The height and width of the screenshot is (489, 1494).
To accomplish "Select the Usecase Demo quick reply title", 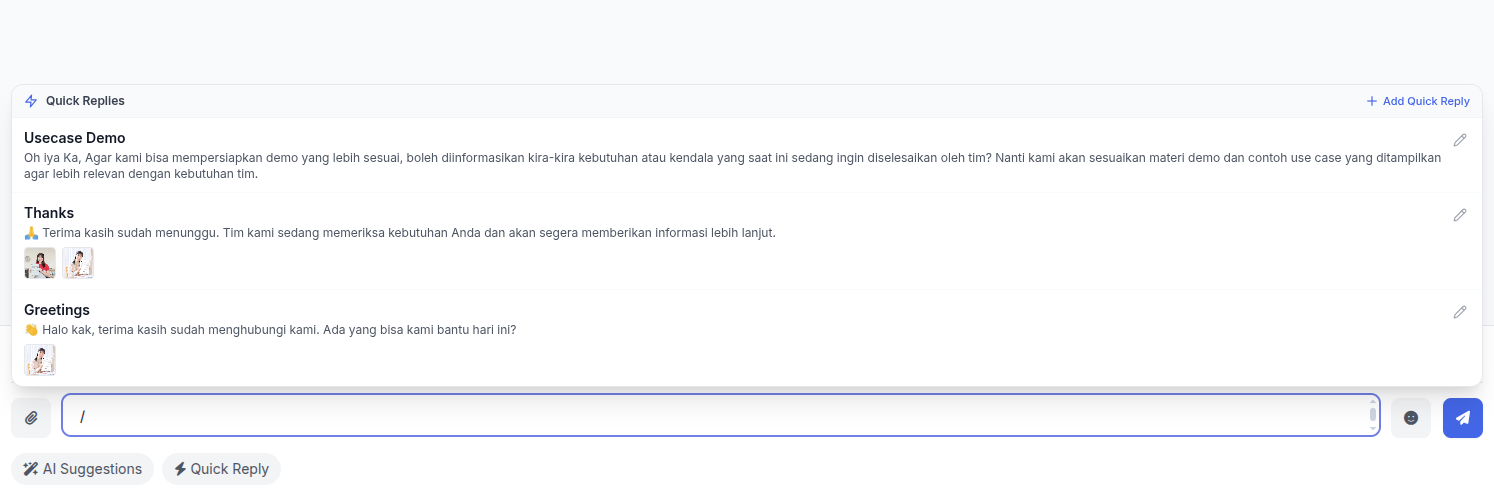I will pos(75,138).
